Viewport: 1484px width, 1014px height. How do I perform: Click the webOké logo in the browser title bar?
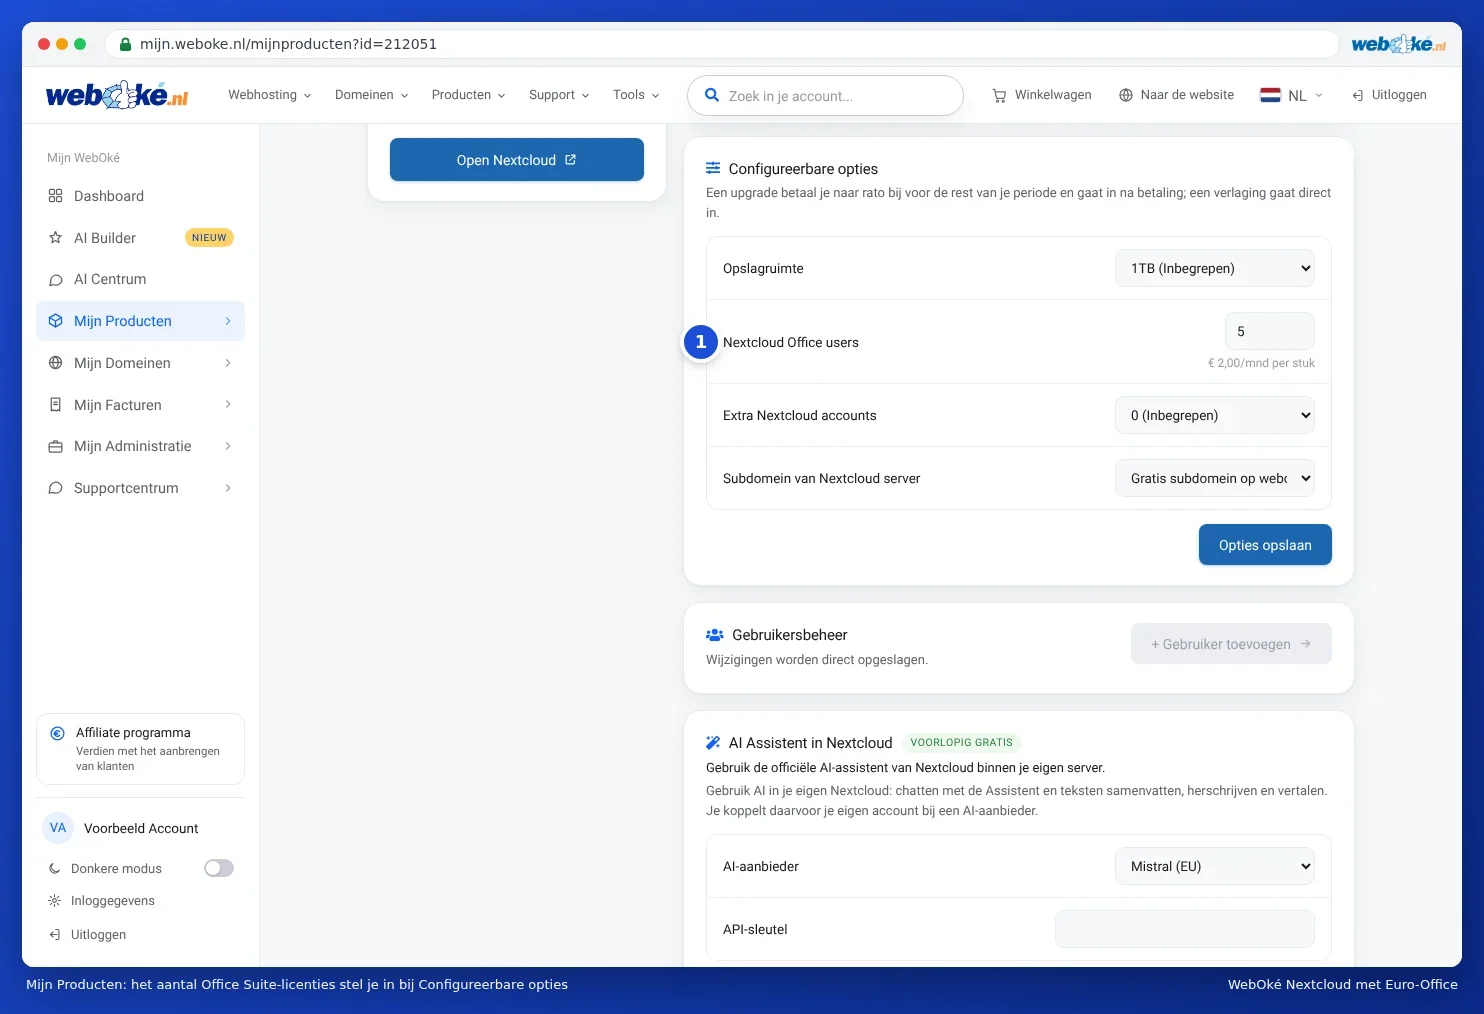[x=1398, y=44]
